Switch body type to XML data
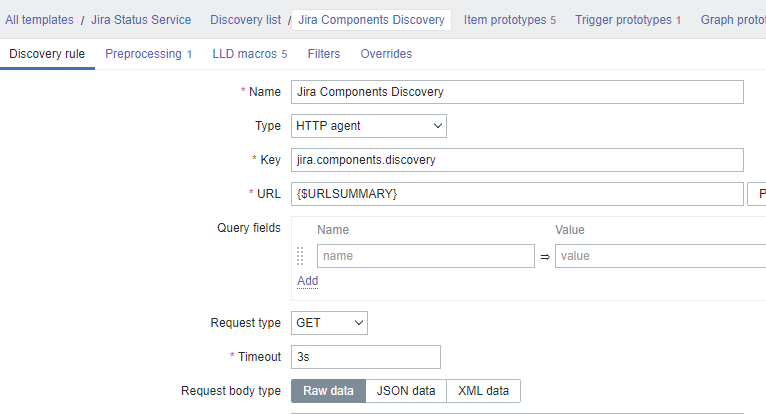The height and width of the screenshot is (414, 766). click(483, 391)
